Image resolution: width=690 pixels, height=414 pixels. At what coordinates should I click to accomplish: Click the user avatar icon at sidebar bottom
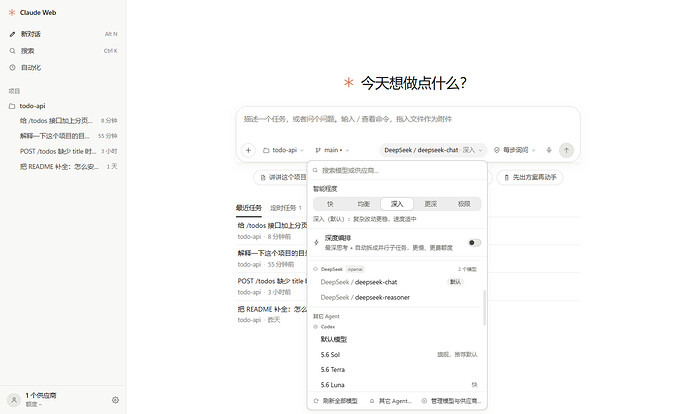[x=14, y=400]
